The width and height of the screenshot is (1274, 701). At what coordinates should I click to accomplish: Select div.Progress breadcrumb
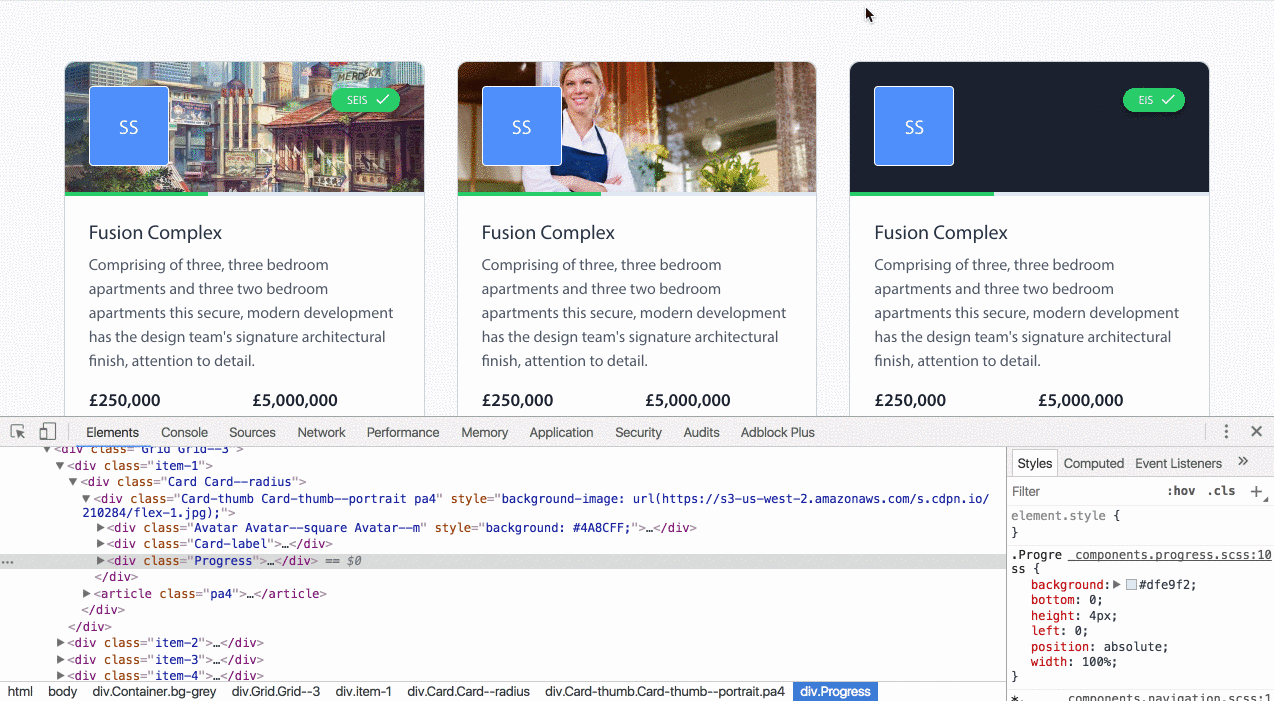[x=835, y=691]
